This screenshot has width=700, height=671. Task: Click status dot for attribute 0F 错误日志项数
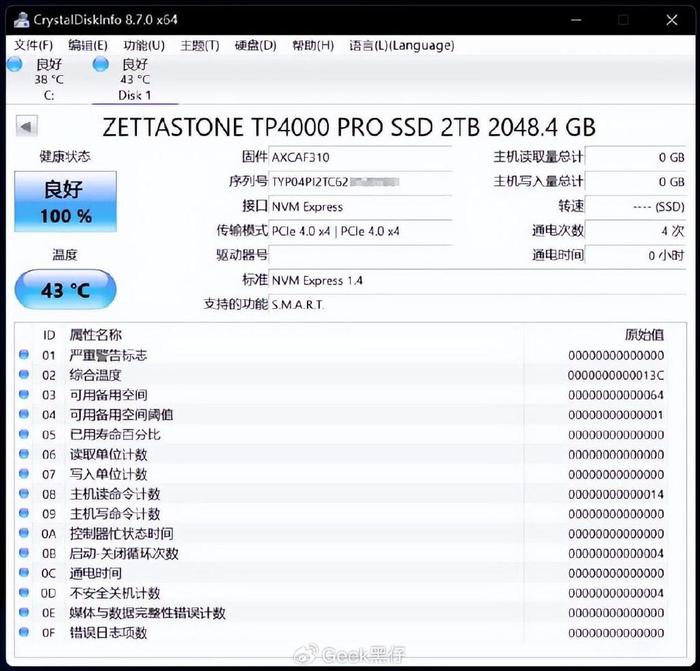coord(24,632)
